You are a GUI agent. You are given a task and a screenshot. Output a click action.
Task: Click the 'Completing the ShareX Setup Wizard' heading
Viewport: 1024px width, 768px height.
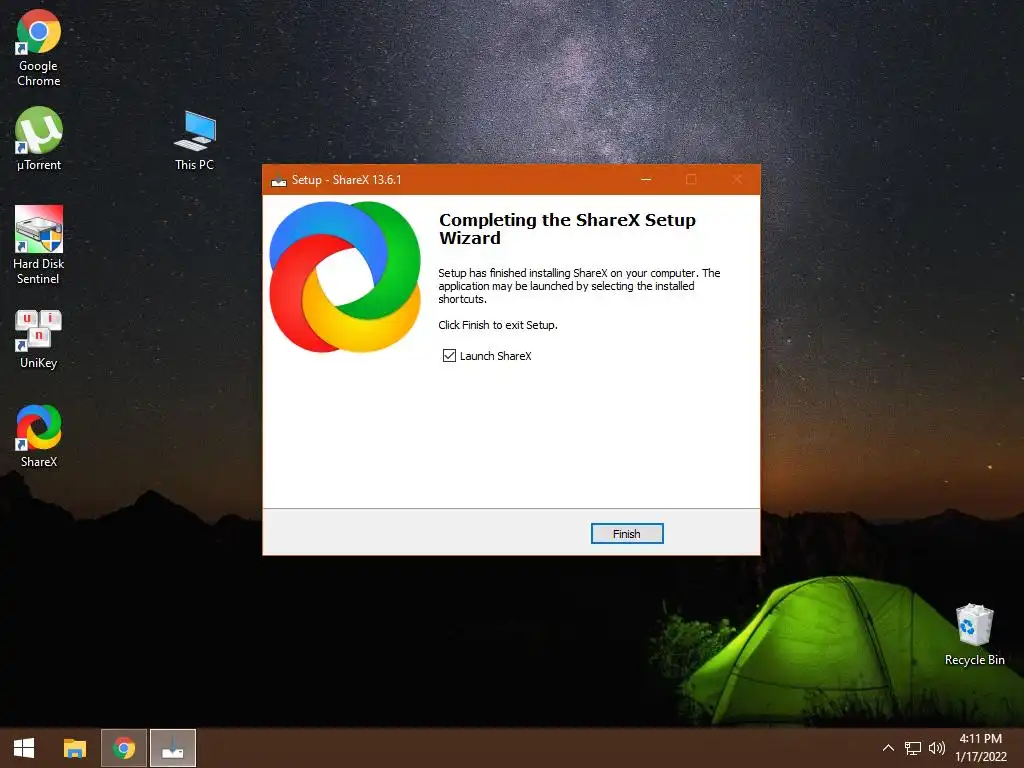click(x=567, y=229)
